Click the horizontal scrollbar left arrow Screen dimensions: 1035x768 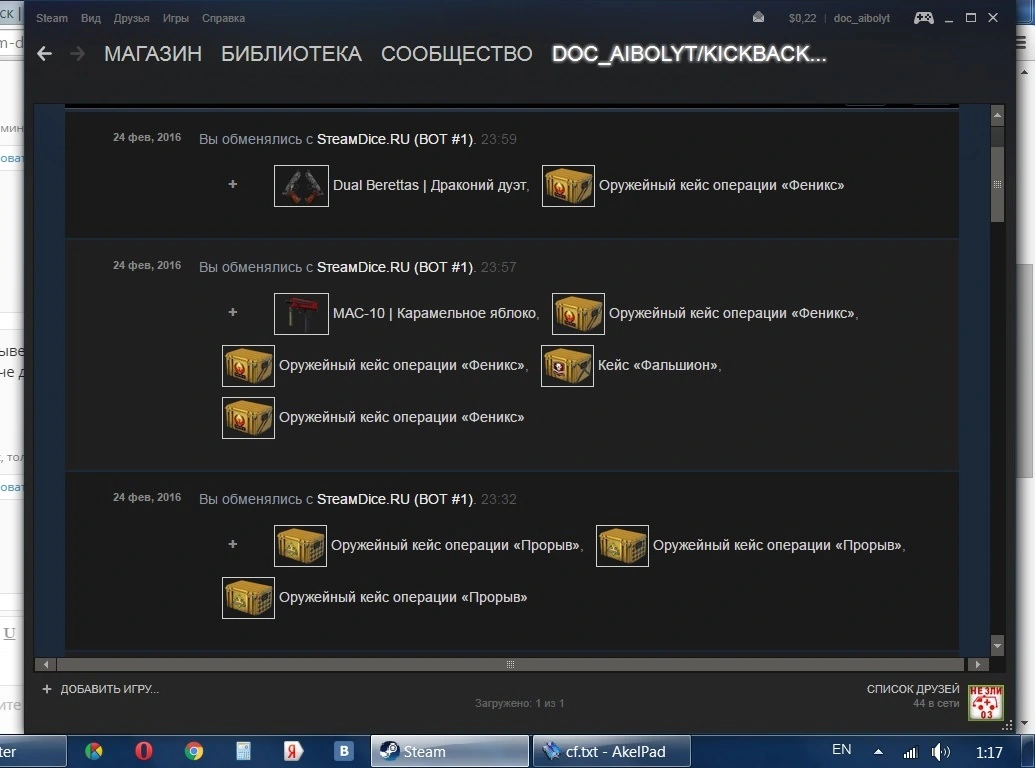46,664
